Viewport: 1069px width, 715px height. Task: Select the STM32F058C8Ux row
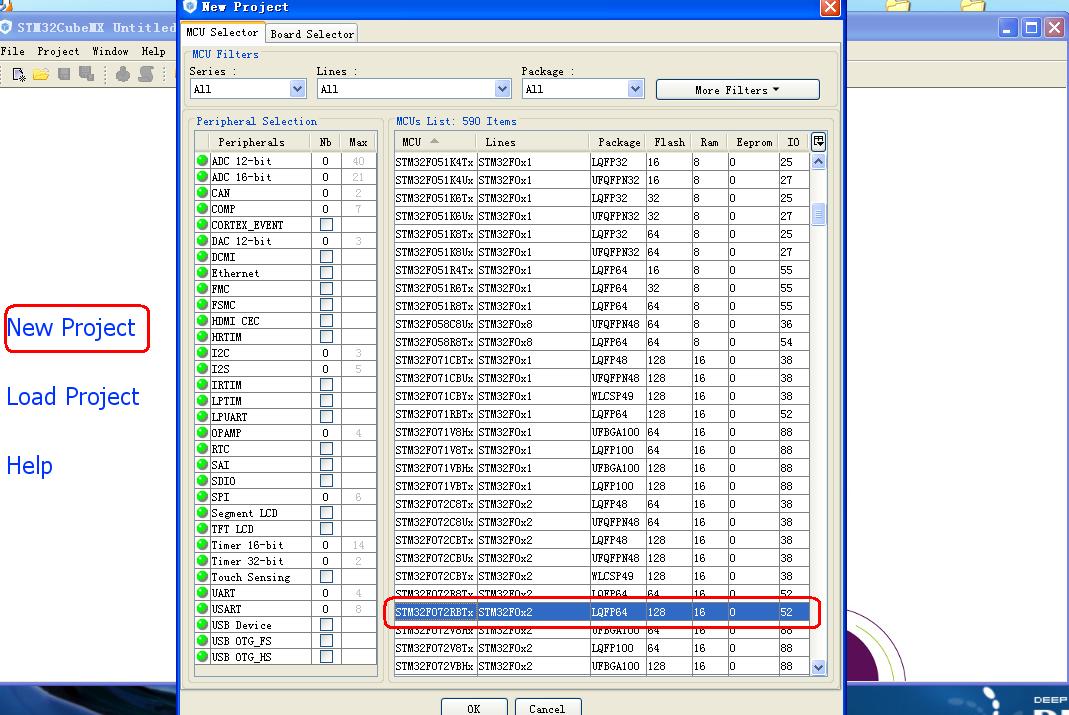pyautogui.click(x=602, y=324)
